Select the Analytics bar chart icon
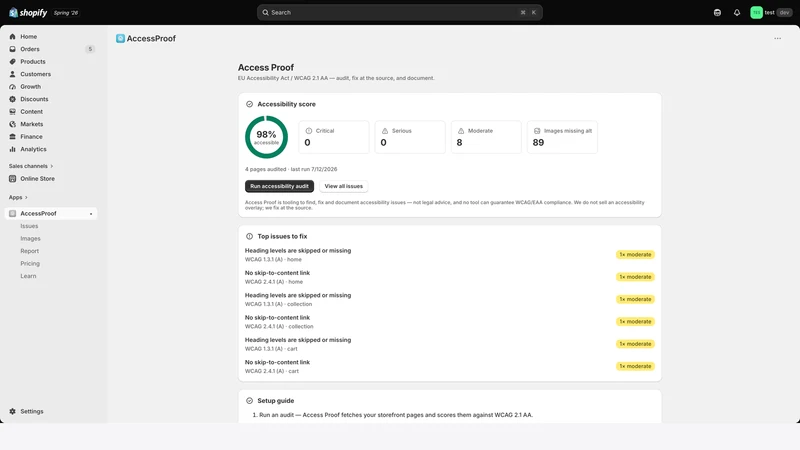The height and width of the screenshot is (450, 800). [12, 149]
